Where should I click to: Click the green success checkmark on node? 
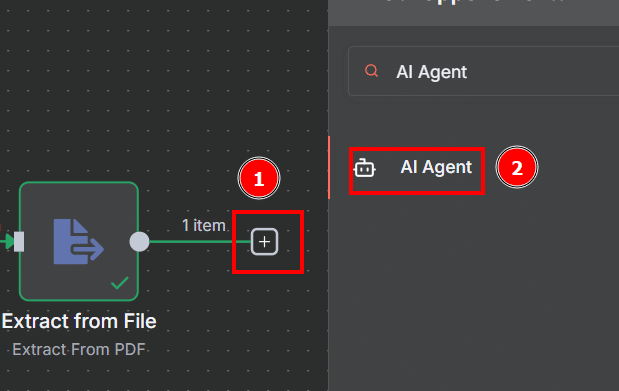pos(120,283)
